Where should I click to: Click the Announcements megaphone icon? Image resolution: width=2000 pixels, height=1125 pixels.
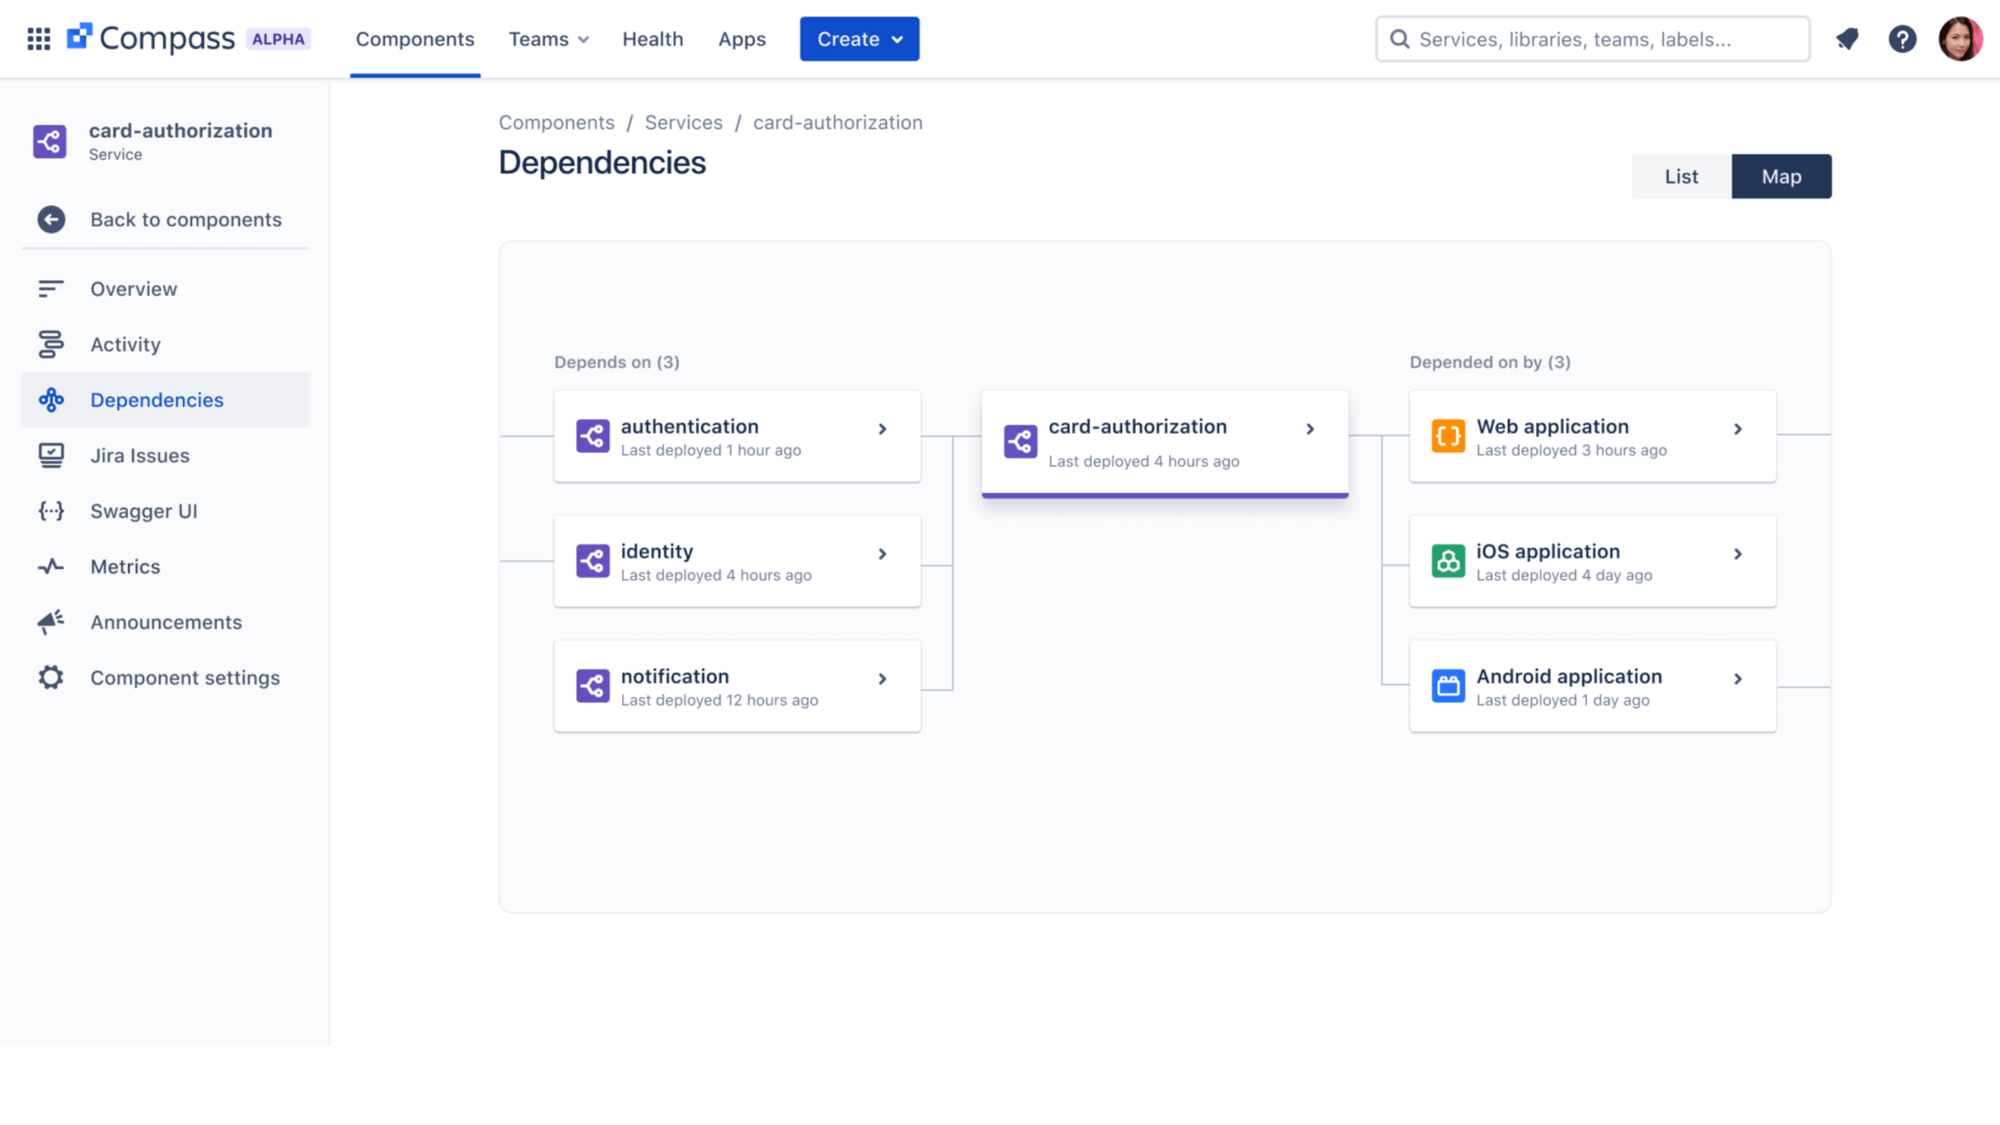pyautogui.click(x=51, y=622)
